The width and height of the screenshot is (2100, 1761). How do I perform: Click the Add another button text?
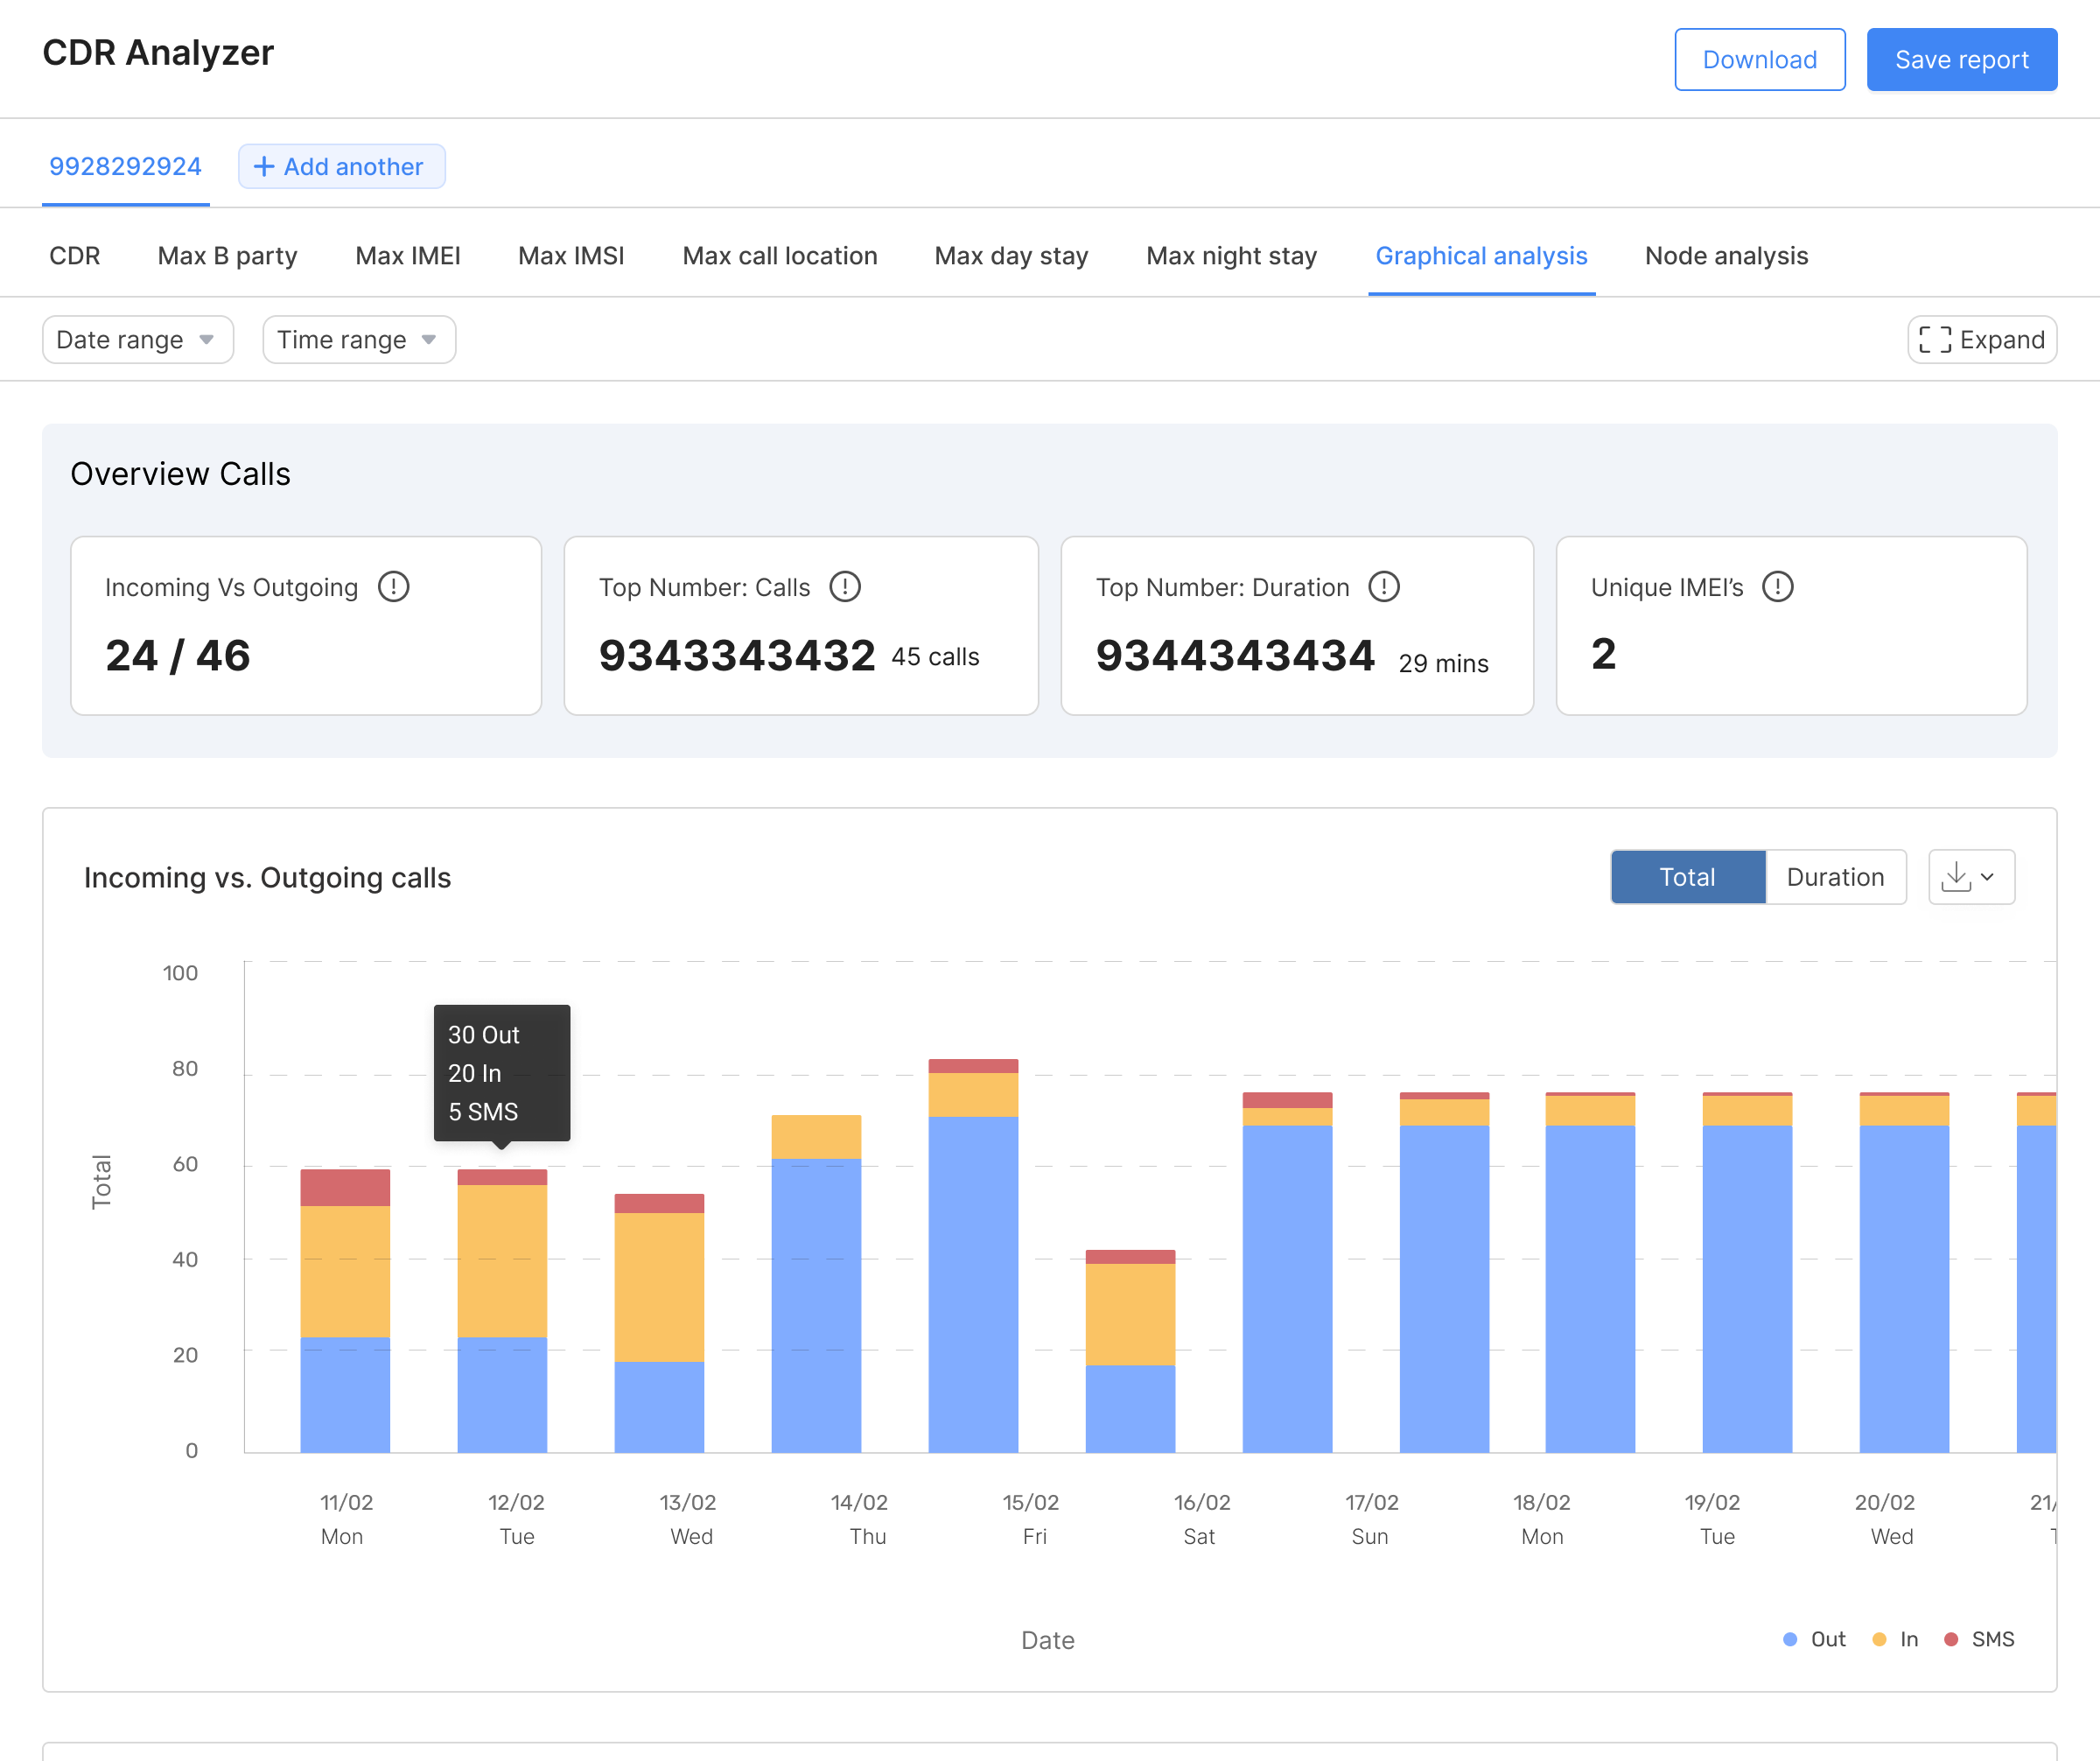pyautogui.click(x=354, y=167)
